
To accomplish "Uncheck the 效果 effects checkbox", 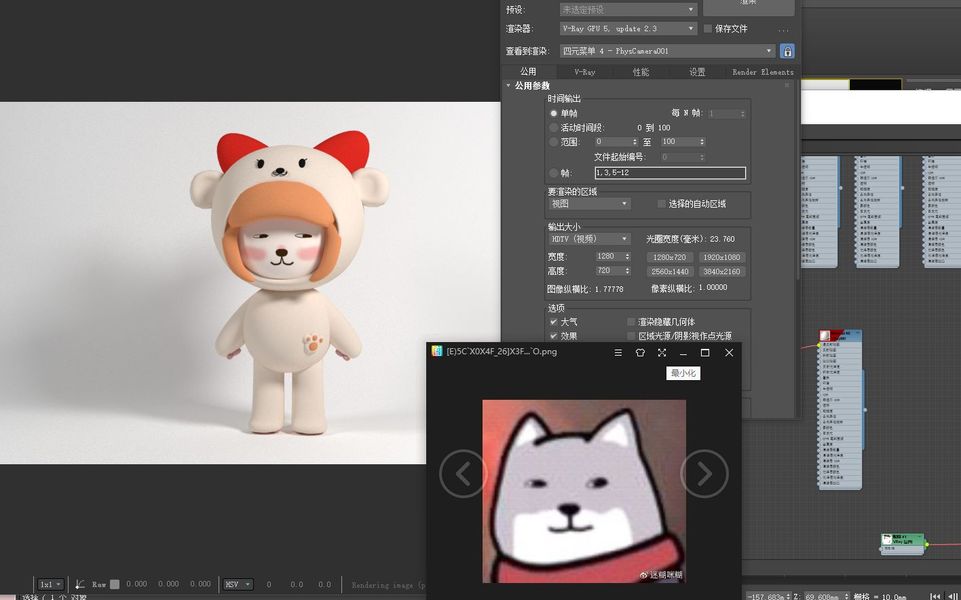I will pos(553,336).
